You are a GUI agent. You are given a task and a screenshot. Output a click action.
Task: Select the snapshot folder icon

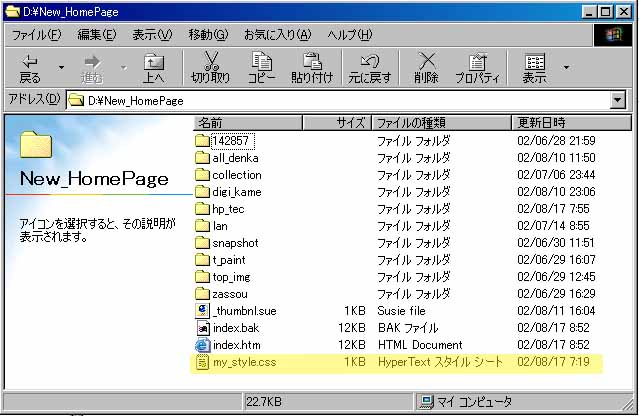(x=202, y=243)
